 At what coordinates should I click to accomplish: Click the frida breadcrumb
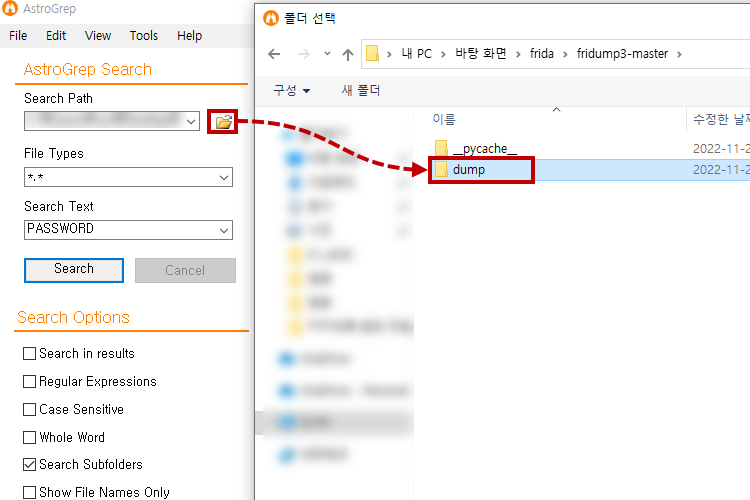pyautogui.click(x=541, y=54)
